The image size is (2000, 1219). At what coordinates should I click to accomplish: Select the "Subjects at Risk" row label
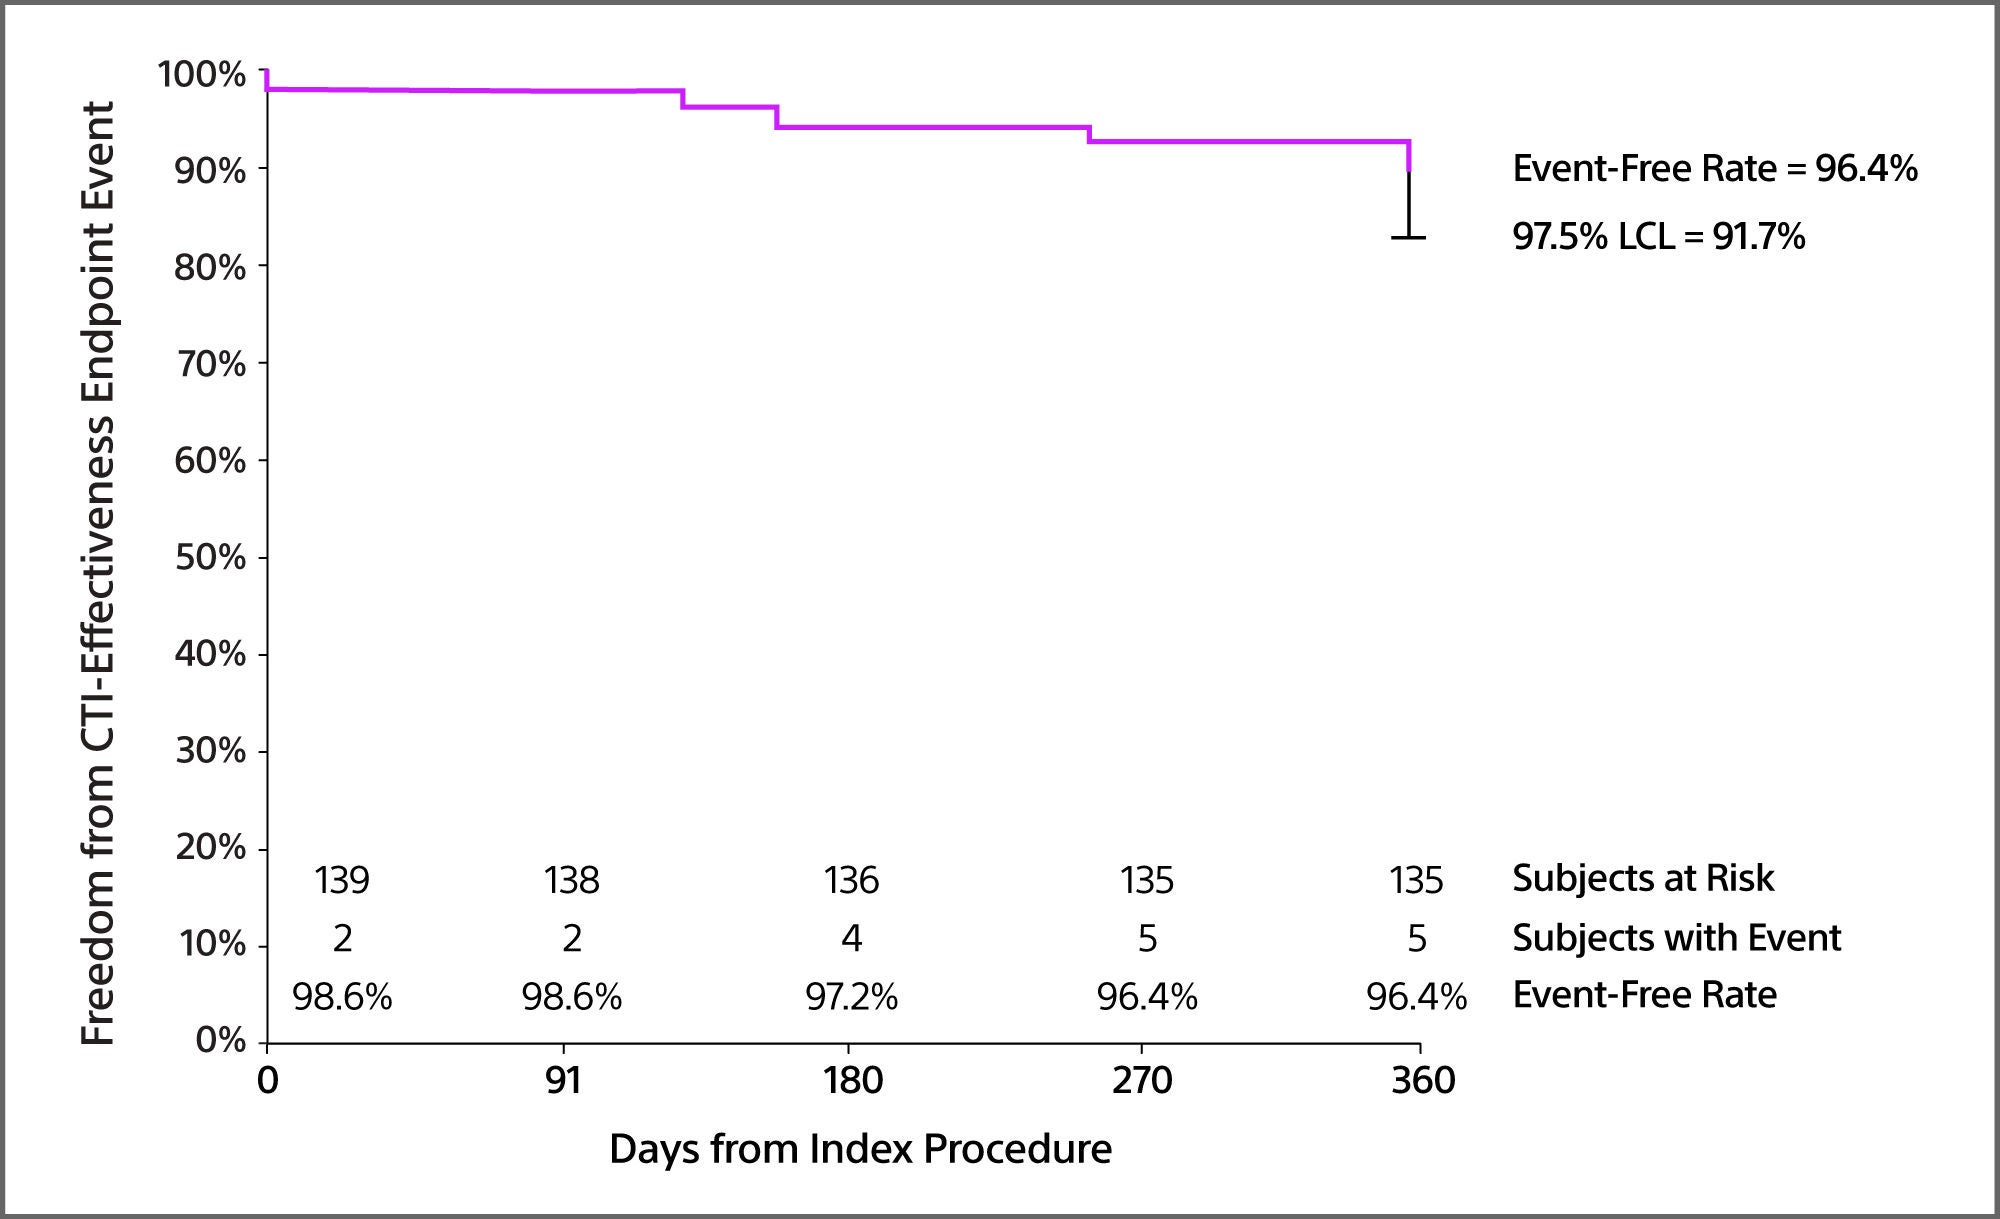click(1642, 878)
